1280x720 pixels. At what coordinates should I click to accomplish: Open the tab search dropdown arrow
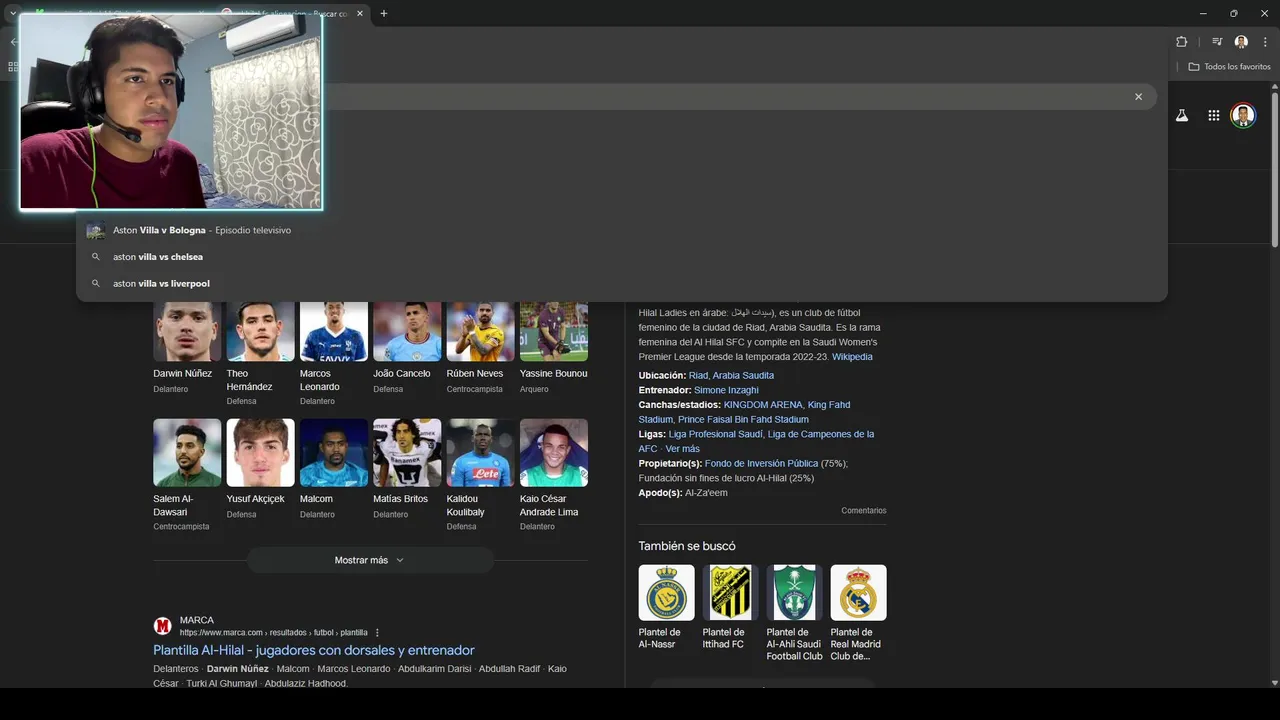click(x=13, y=13)
